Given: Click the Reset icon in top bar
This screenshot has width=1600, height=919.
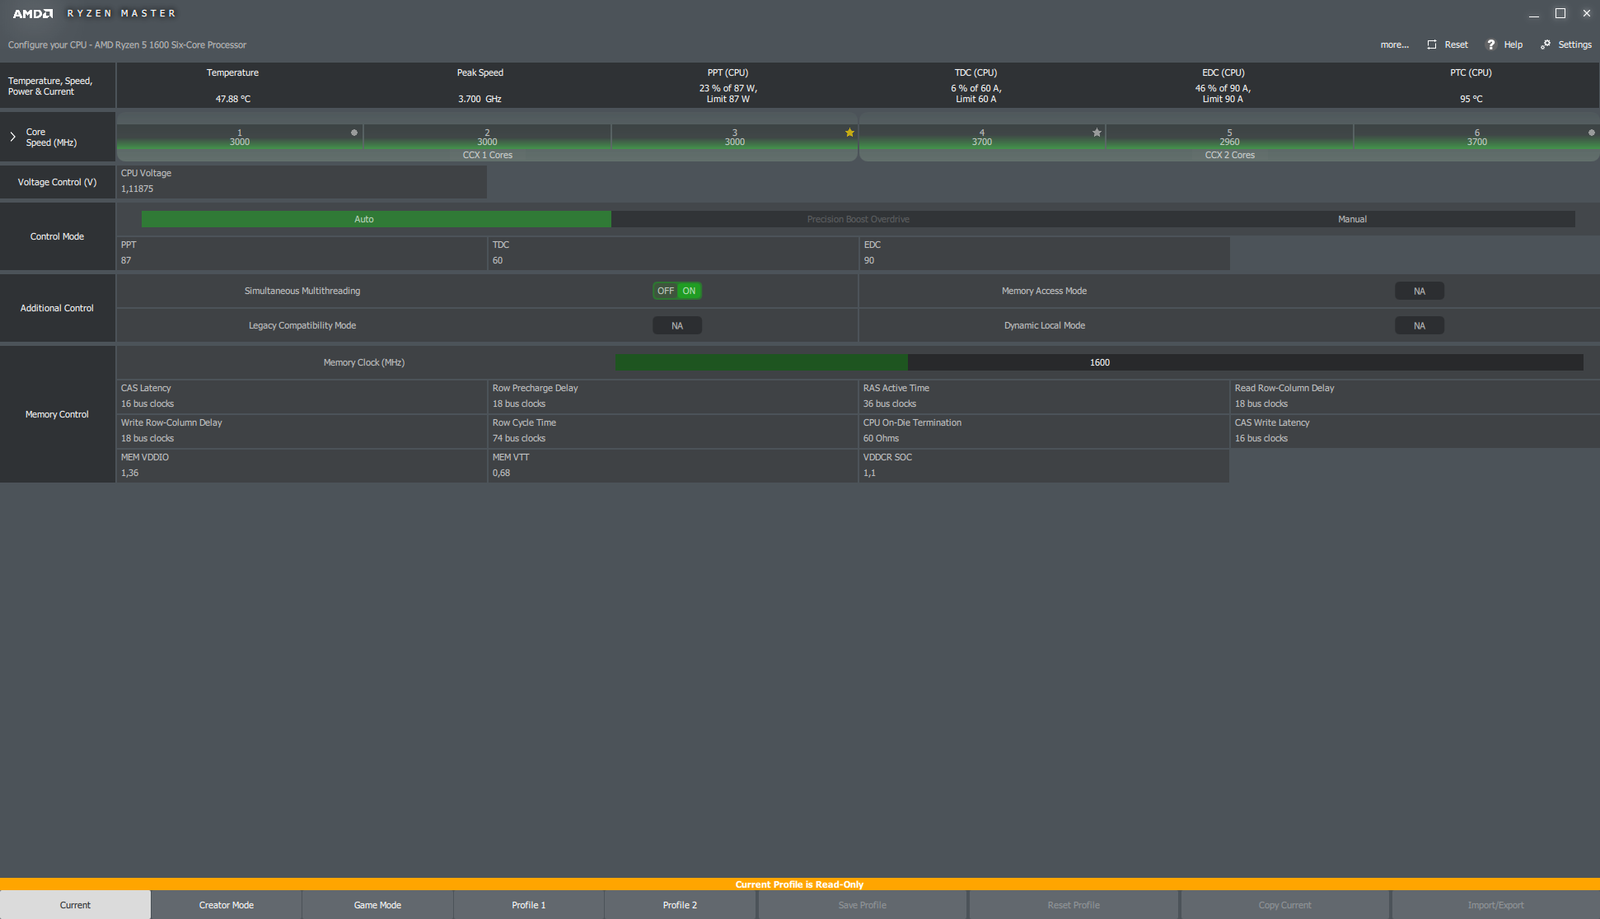Looking at the screenshot, I should click(x=1432, y=45).
